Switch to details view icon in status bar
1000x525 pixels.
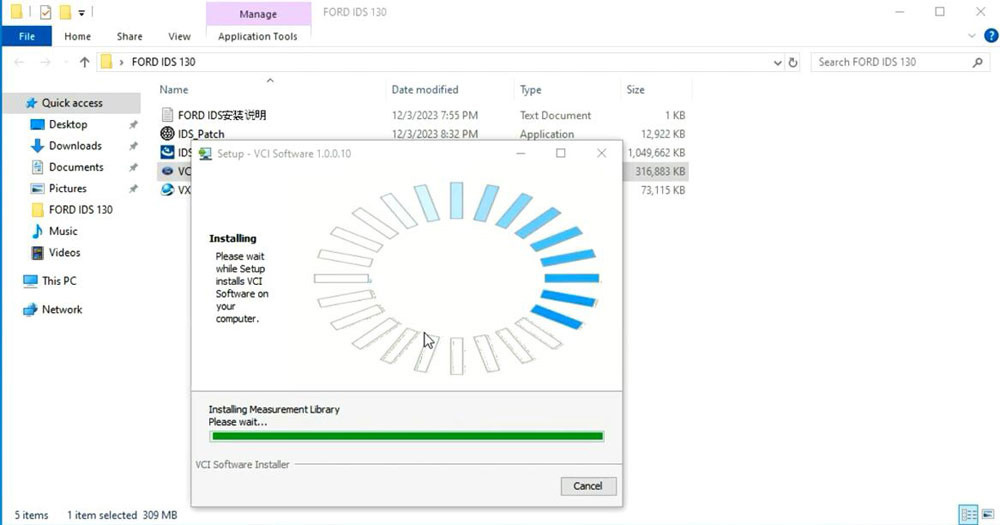point(968,514)
